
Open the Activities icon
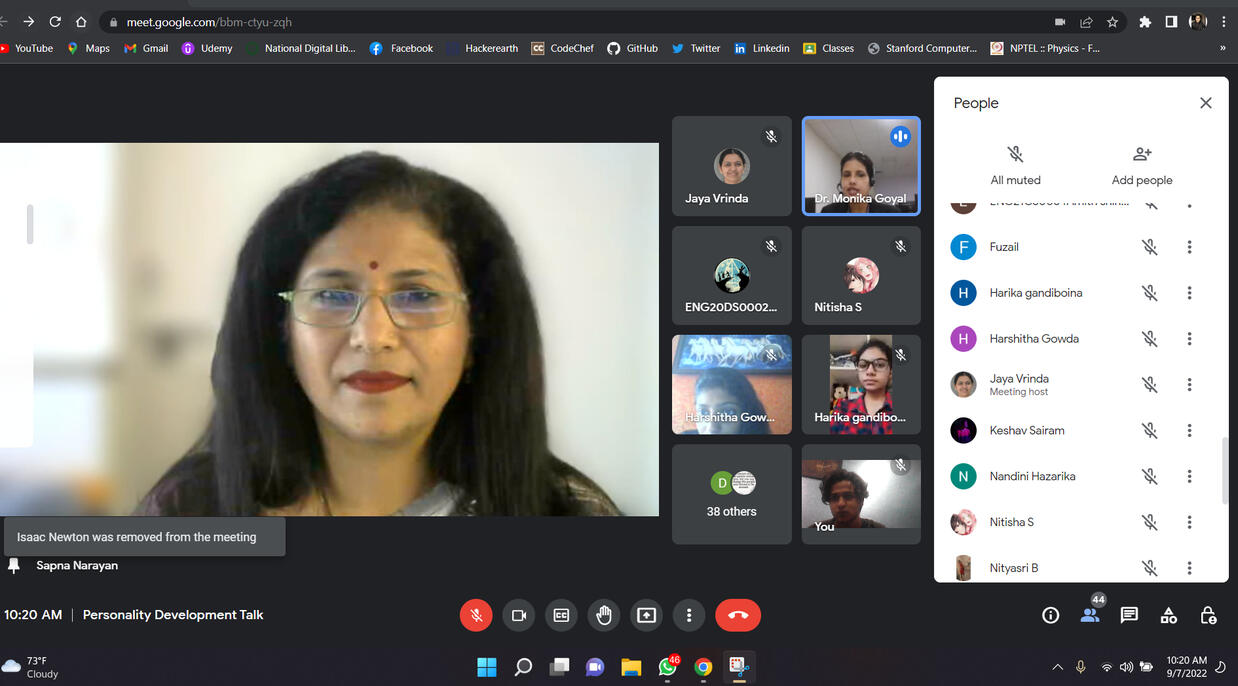(1168, 615)
